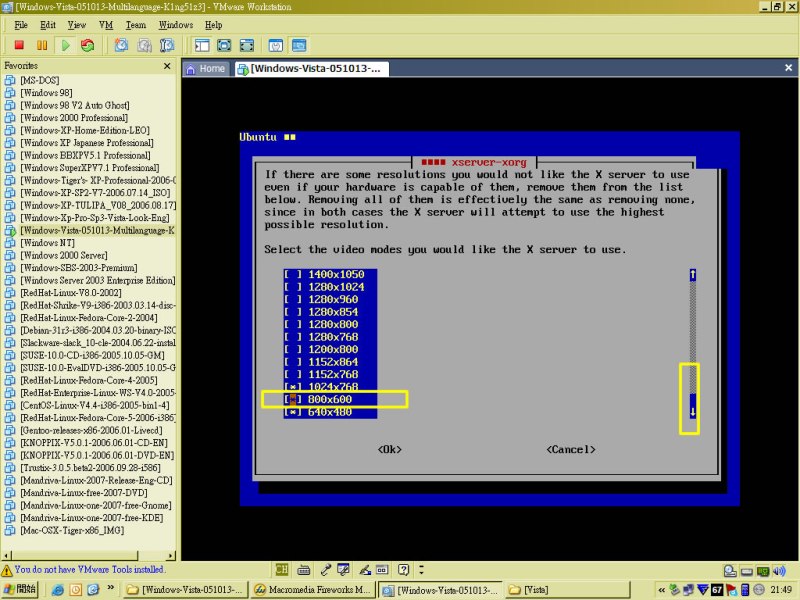
Task: Close the Favorites sidebar panel
Action: coord(167,66)
